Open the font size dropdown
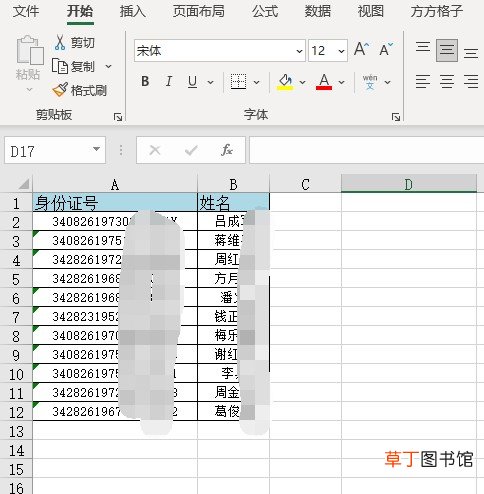This screenshot has width=484, height=494. coord(341,51)
